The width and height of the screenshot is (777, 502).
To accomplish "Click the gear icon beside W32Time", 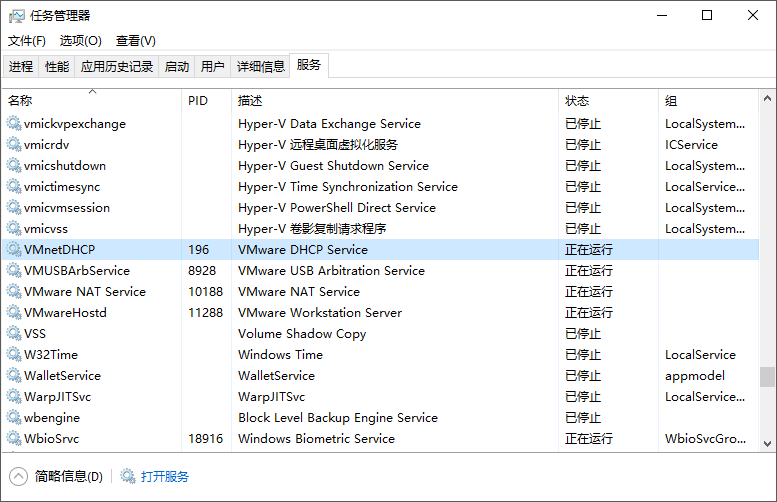I will (14, 354).
